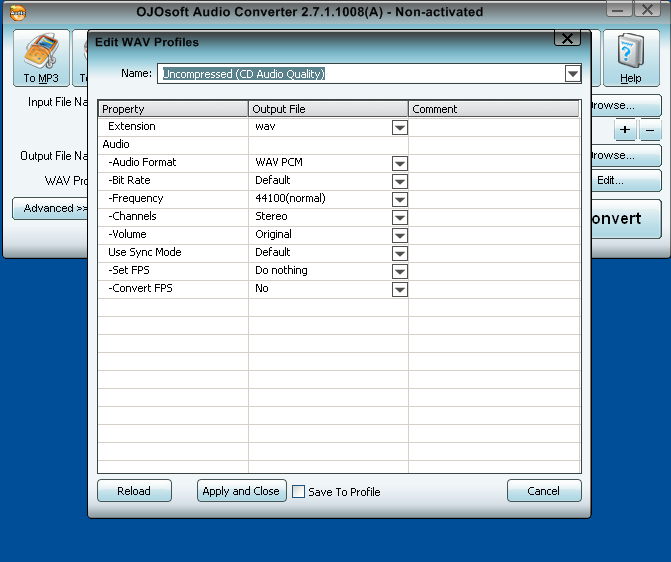Viewport: 671px width, 562px height.
Task: Minimize the OJOsoft Audio Converter window
Action: coord(618,9)
